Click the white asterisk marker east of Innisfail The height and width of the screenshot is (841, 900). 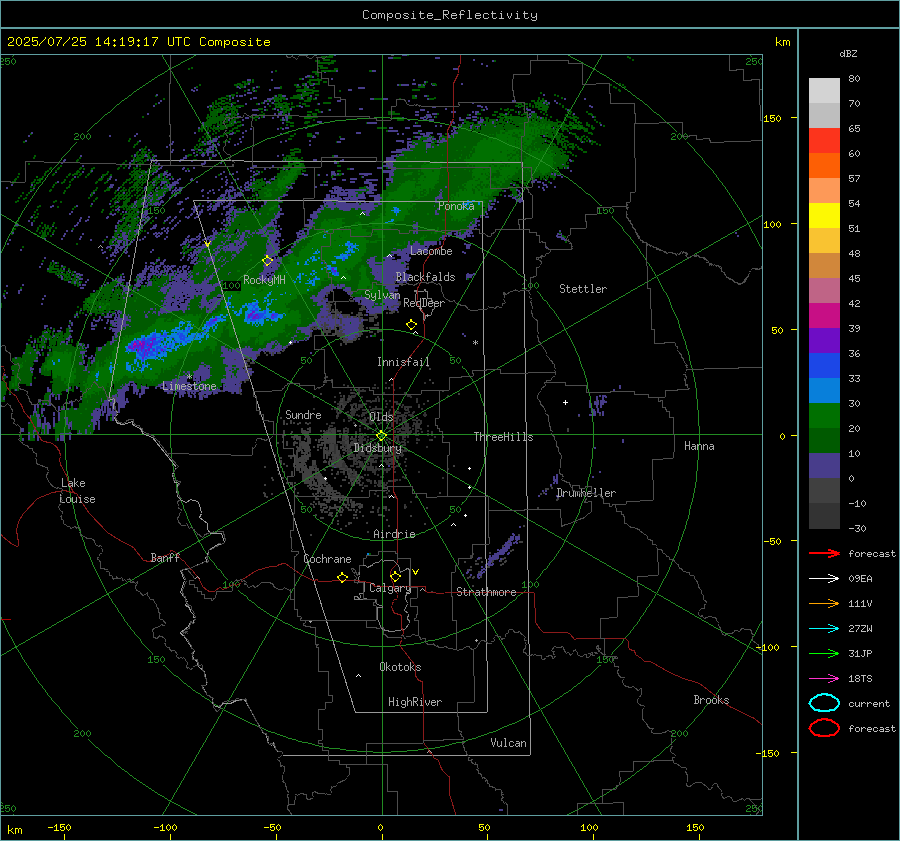point(475,343)
